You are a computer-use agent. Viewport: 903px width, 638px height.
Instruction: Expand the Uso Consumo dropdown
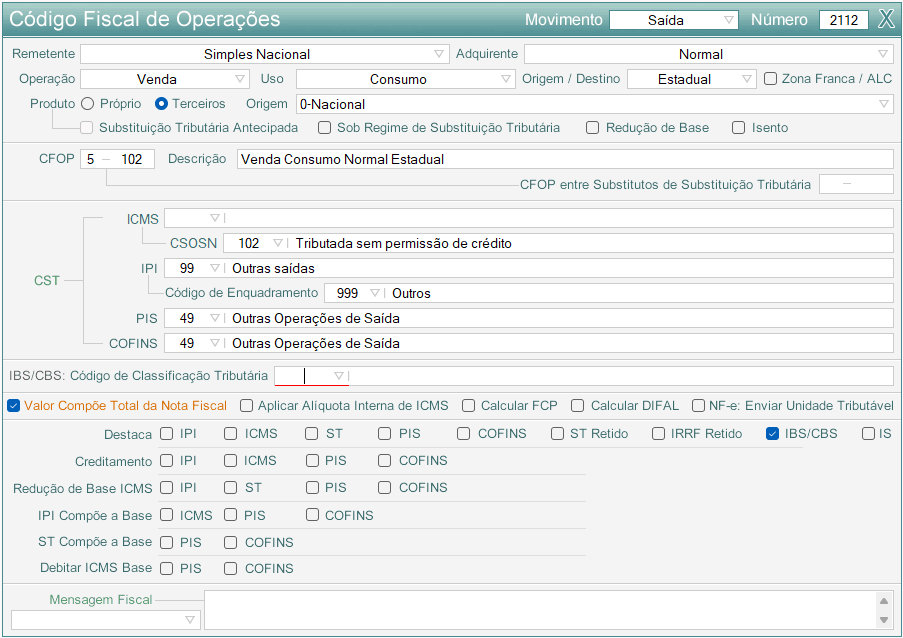point(405,79)
